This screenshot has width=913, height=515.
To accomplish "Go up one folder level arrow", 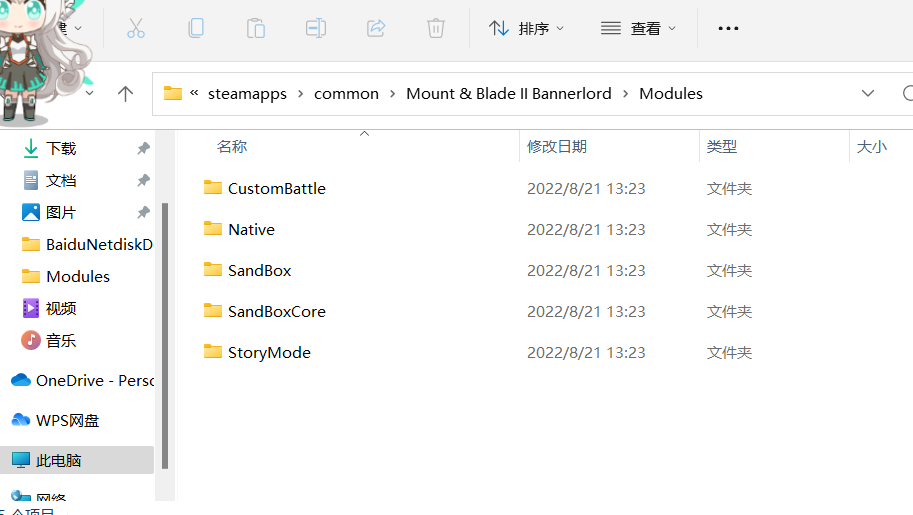I will [125, 94].
